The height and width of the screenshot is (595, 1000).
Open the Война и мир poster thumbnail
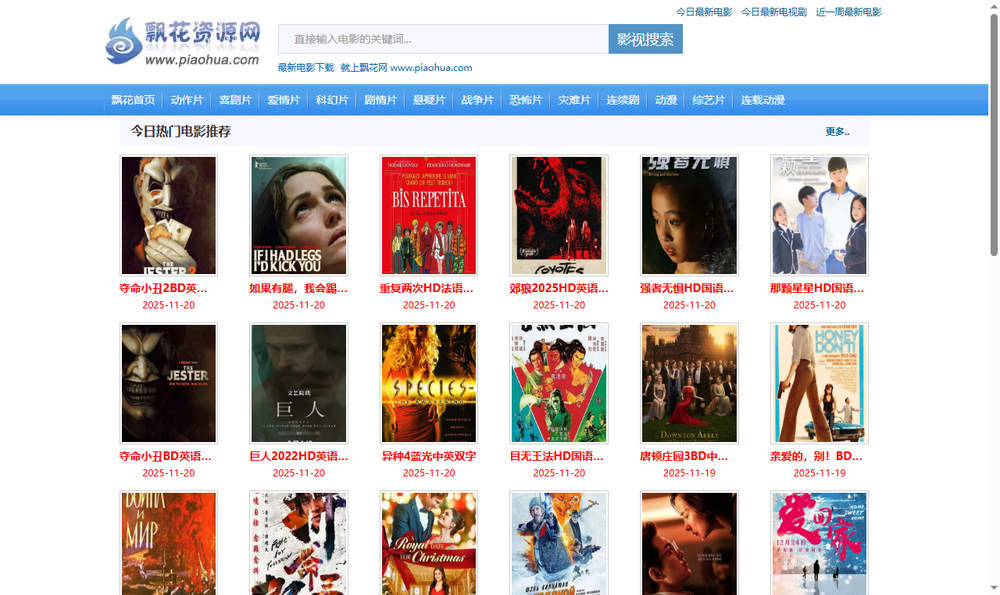point(168,543)
